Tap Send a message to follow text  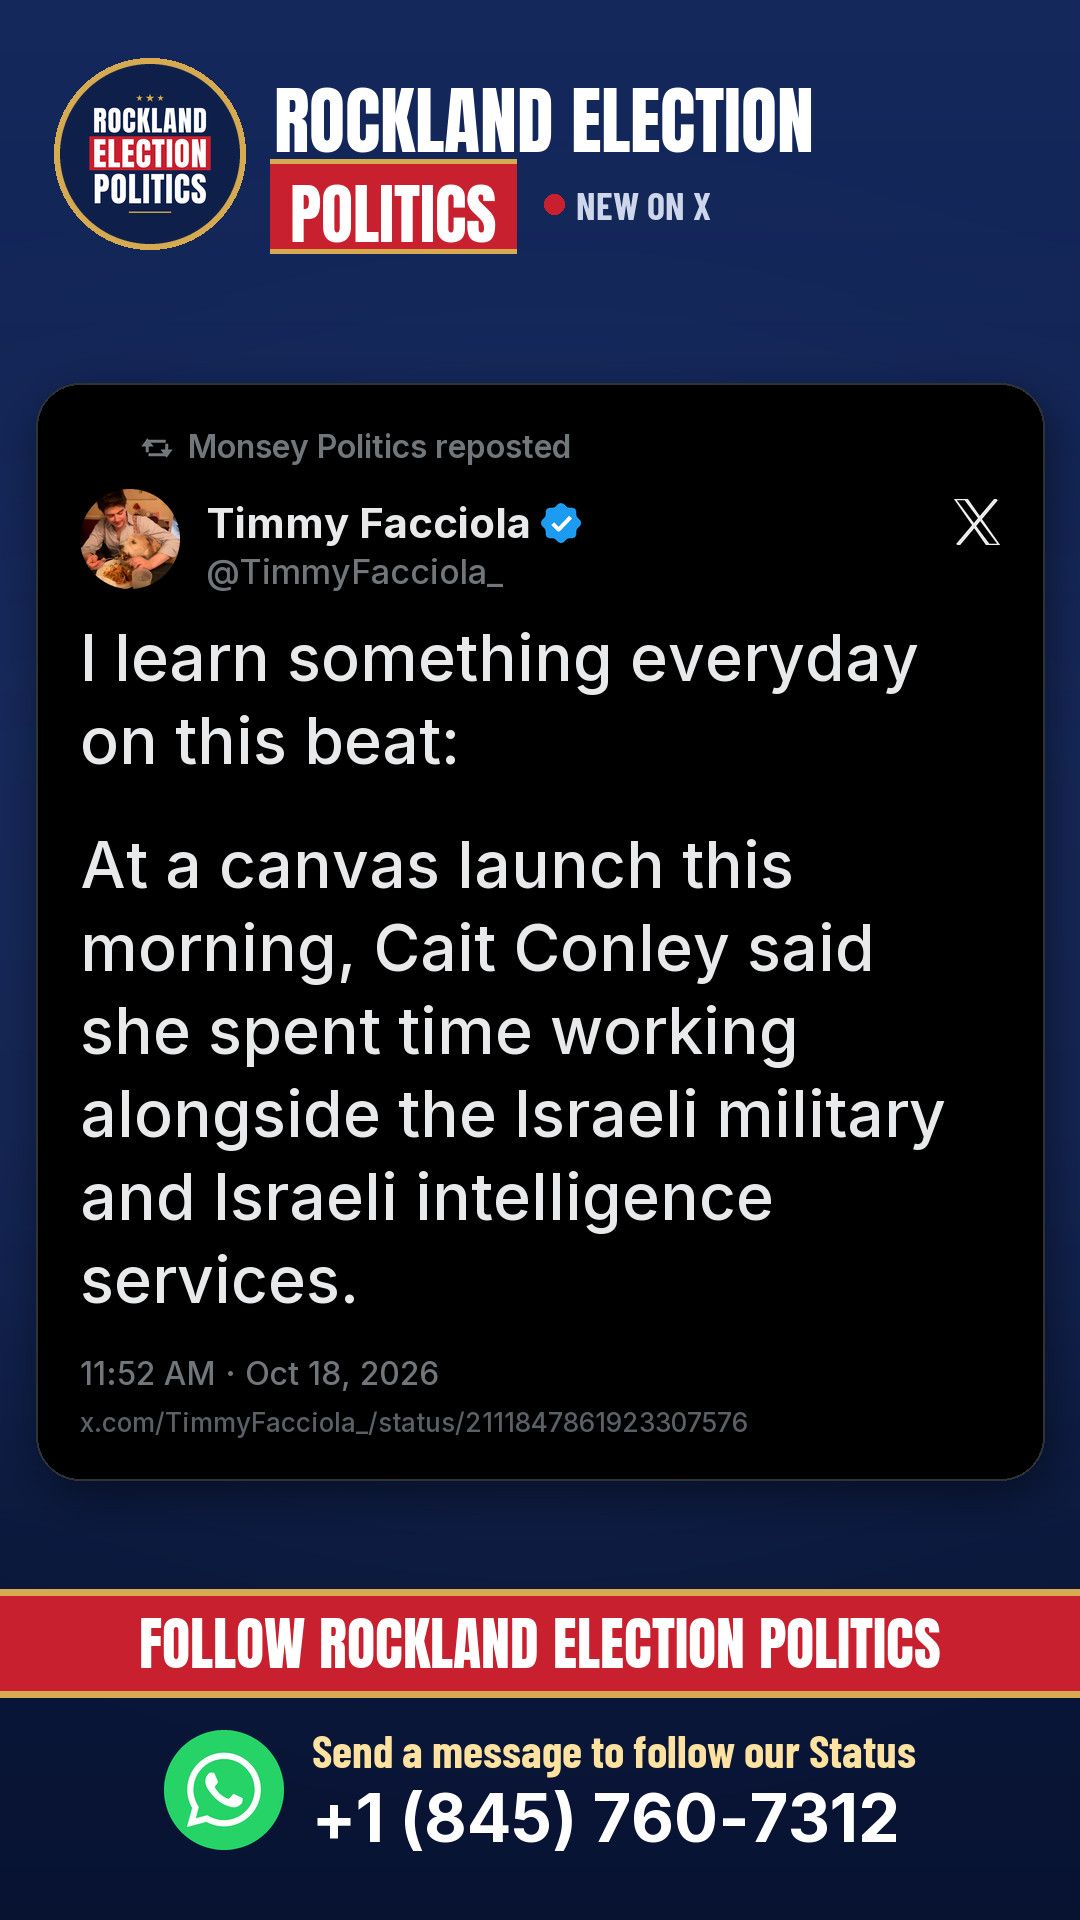[614, 1753]
